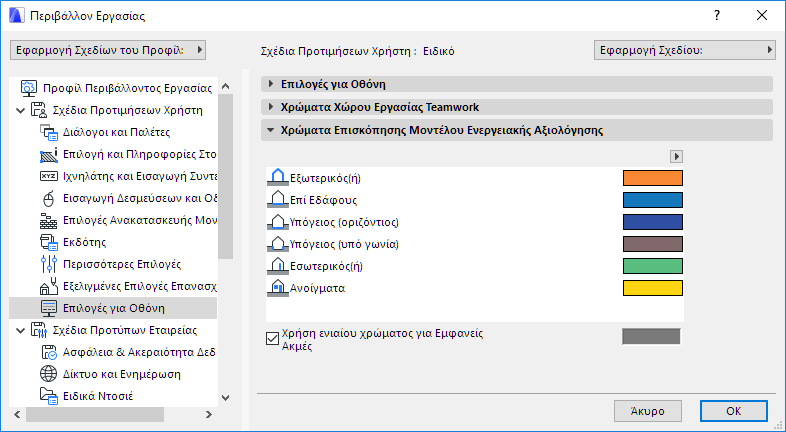Select the Ειδικά Ντοσιέ folder icon

coord(49,396)
